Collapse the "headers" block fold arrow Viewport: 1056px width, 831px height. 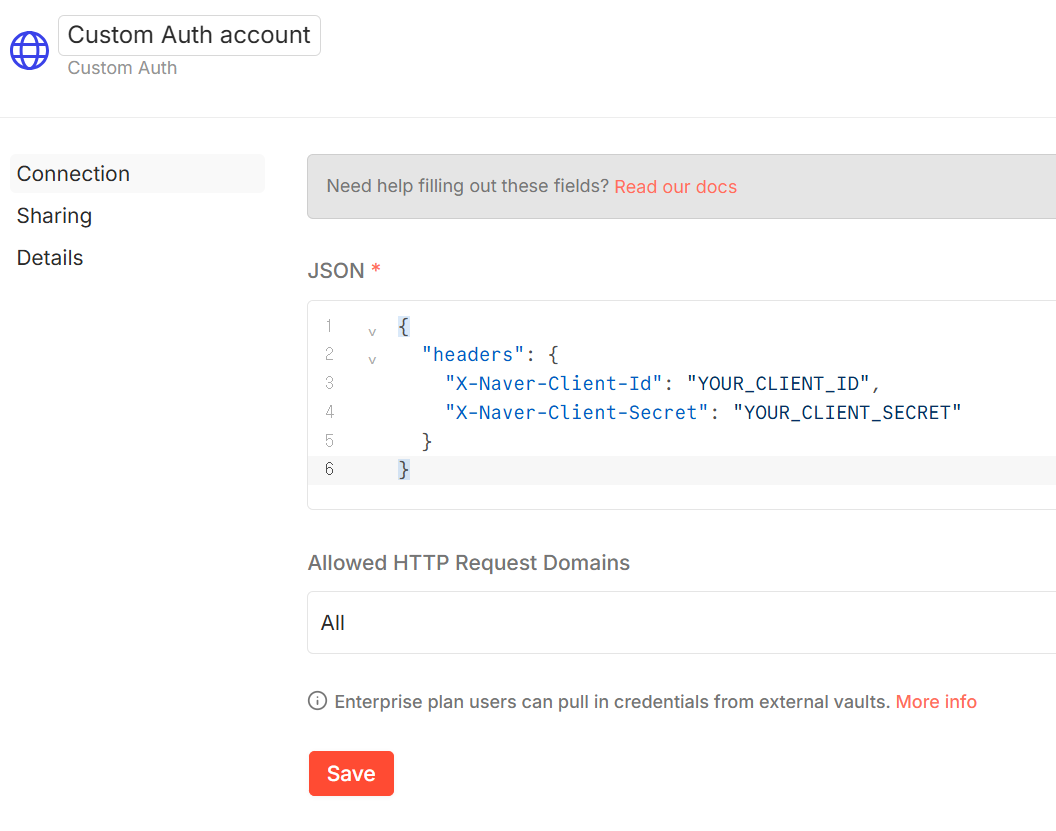372,360
